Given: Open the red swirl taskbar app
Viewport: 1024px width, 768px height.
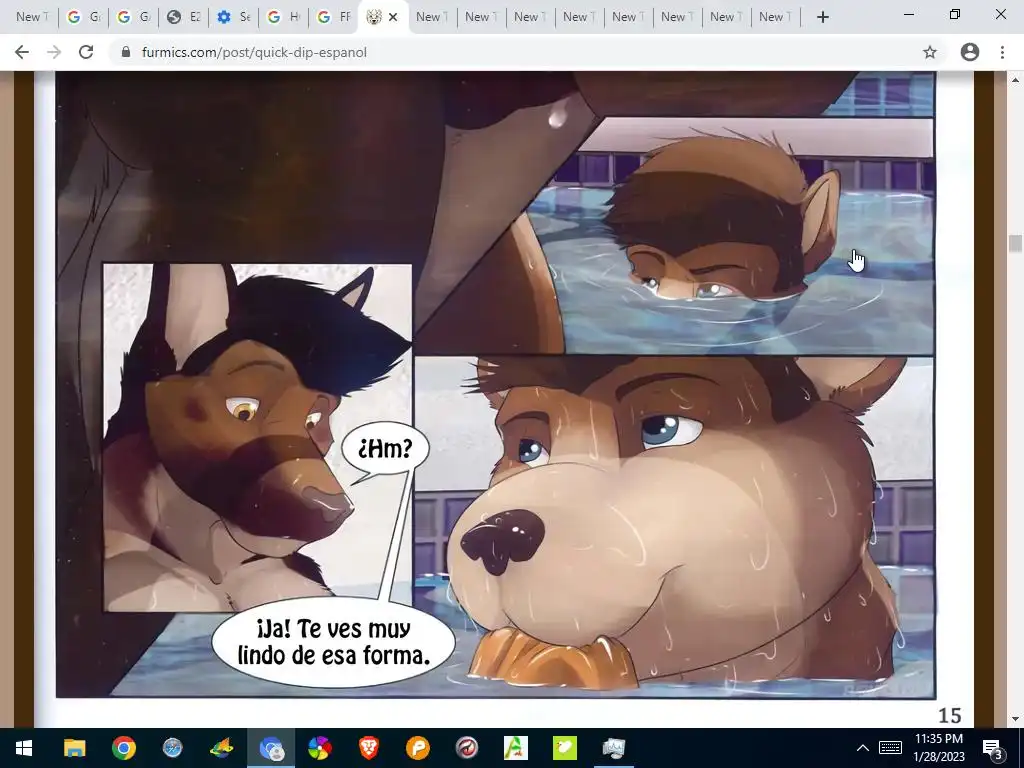Looking at the screenshot, I should pos(466,748).
